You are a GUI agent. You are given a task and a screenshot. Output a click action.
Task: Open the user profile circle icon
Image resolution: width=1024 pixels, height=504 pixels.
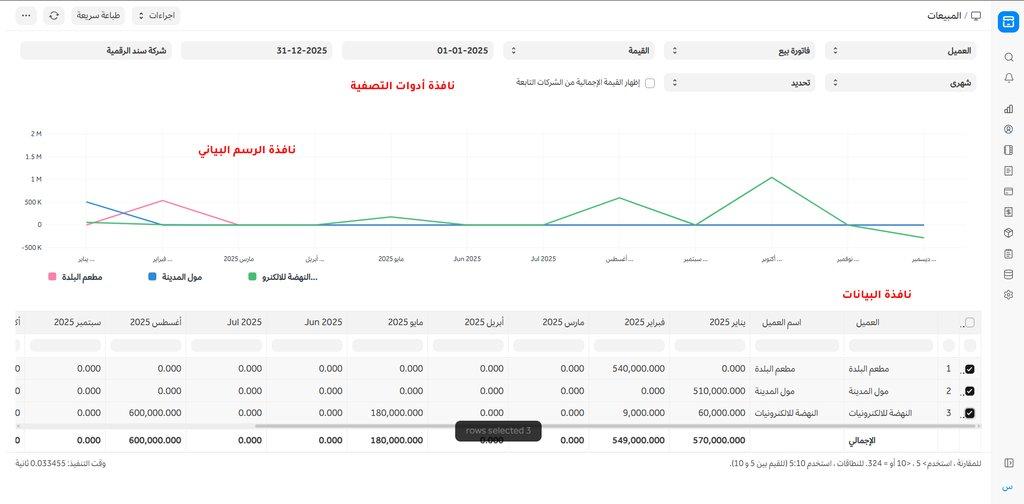coord(1008,129)
